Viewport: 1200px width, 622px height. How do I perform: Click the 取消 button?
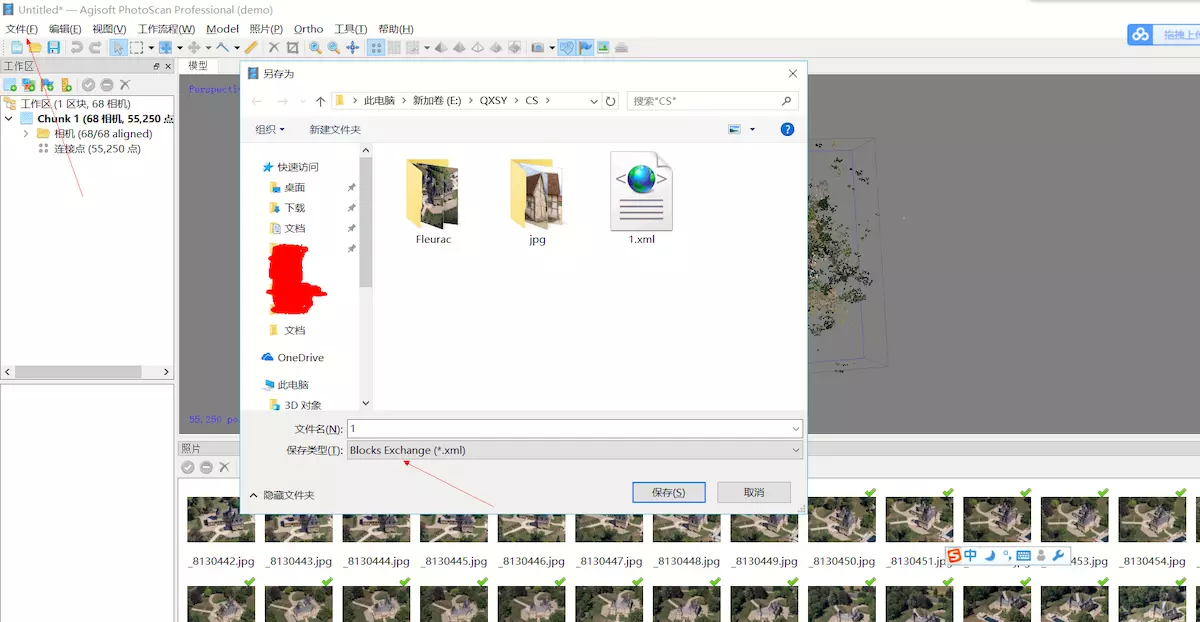point(754,492)
